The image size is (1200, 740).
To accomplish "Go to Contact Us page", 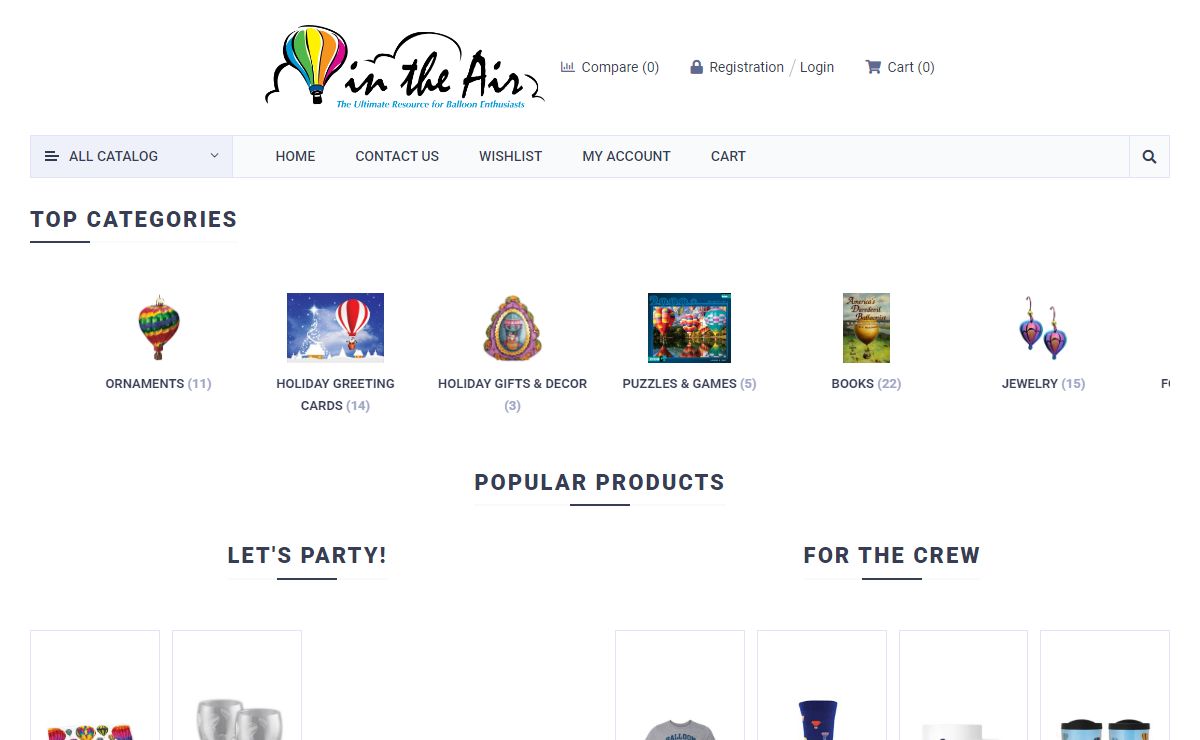I will click(397, 156).
